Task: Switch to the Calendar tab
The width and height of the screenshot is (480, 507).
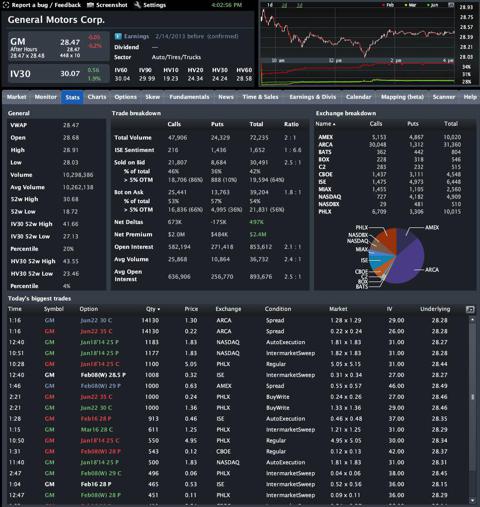Action: (x=358, y=97)
